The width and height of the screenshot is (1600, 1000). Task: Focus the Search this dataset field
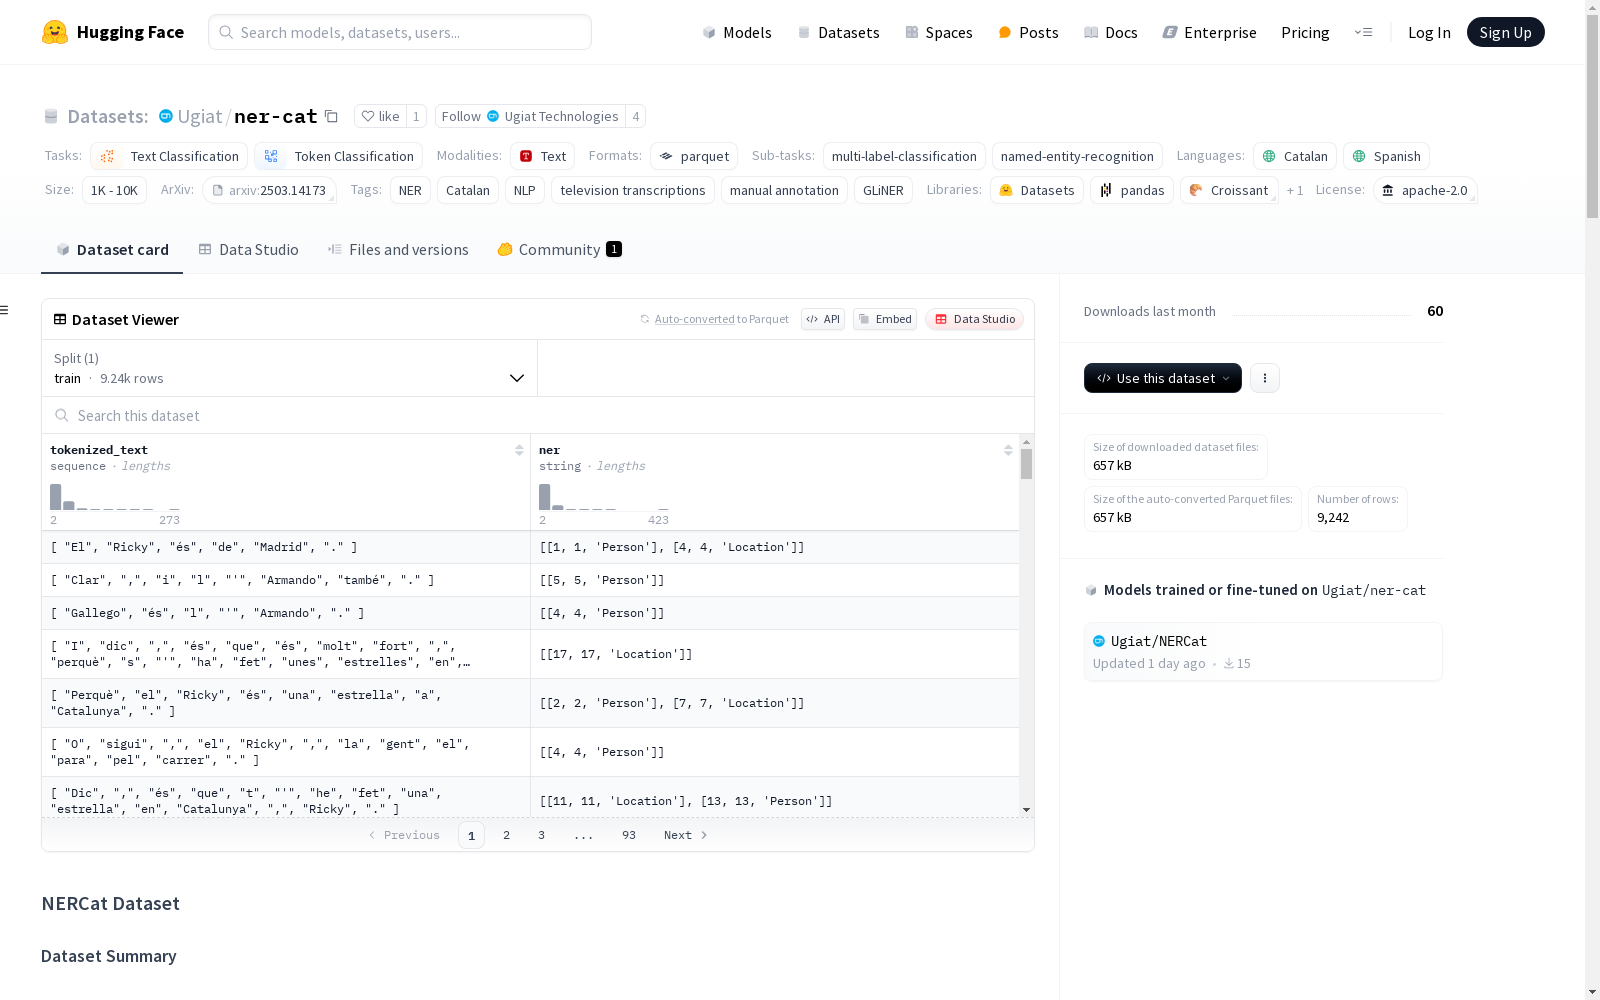click(538, 415)
